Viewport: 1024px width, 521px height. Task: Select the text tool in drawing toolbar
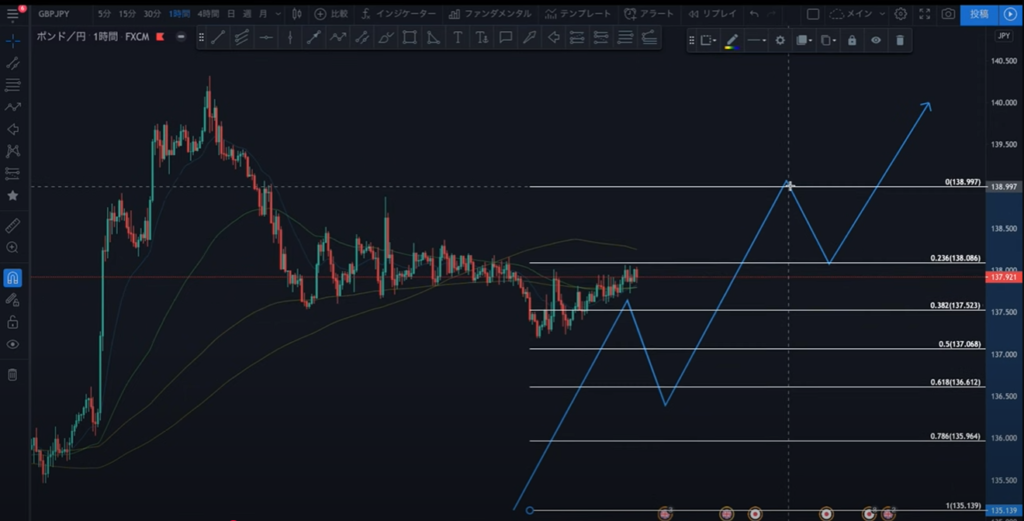click(x=457, y=37)
